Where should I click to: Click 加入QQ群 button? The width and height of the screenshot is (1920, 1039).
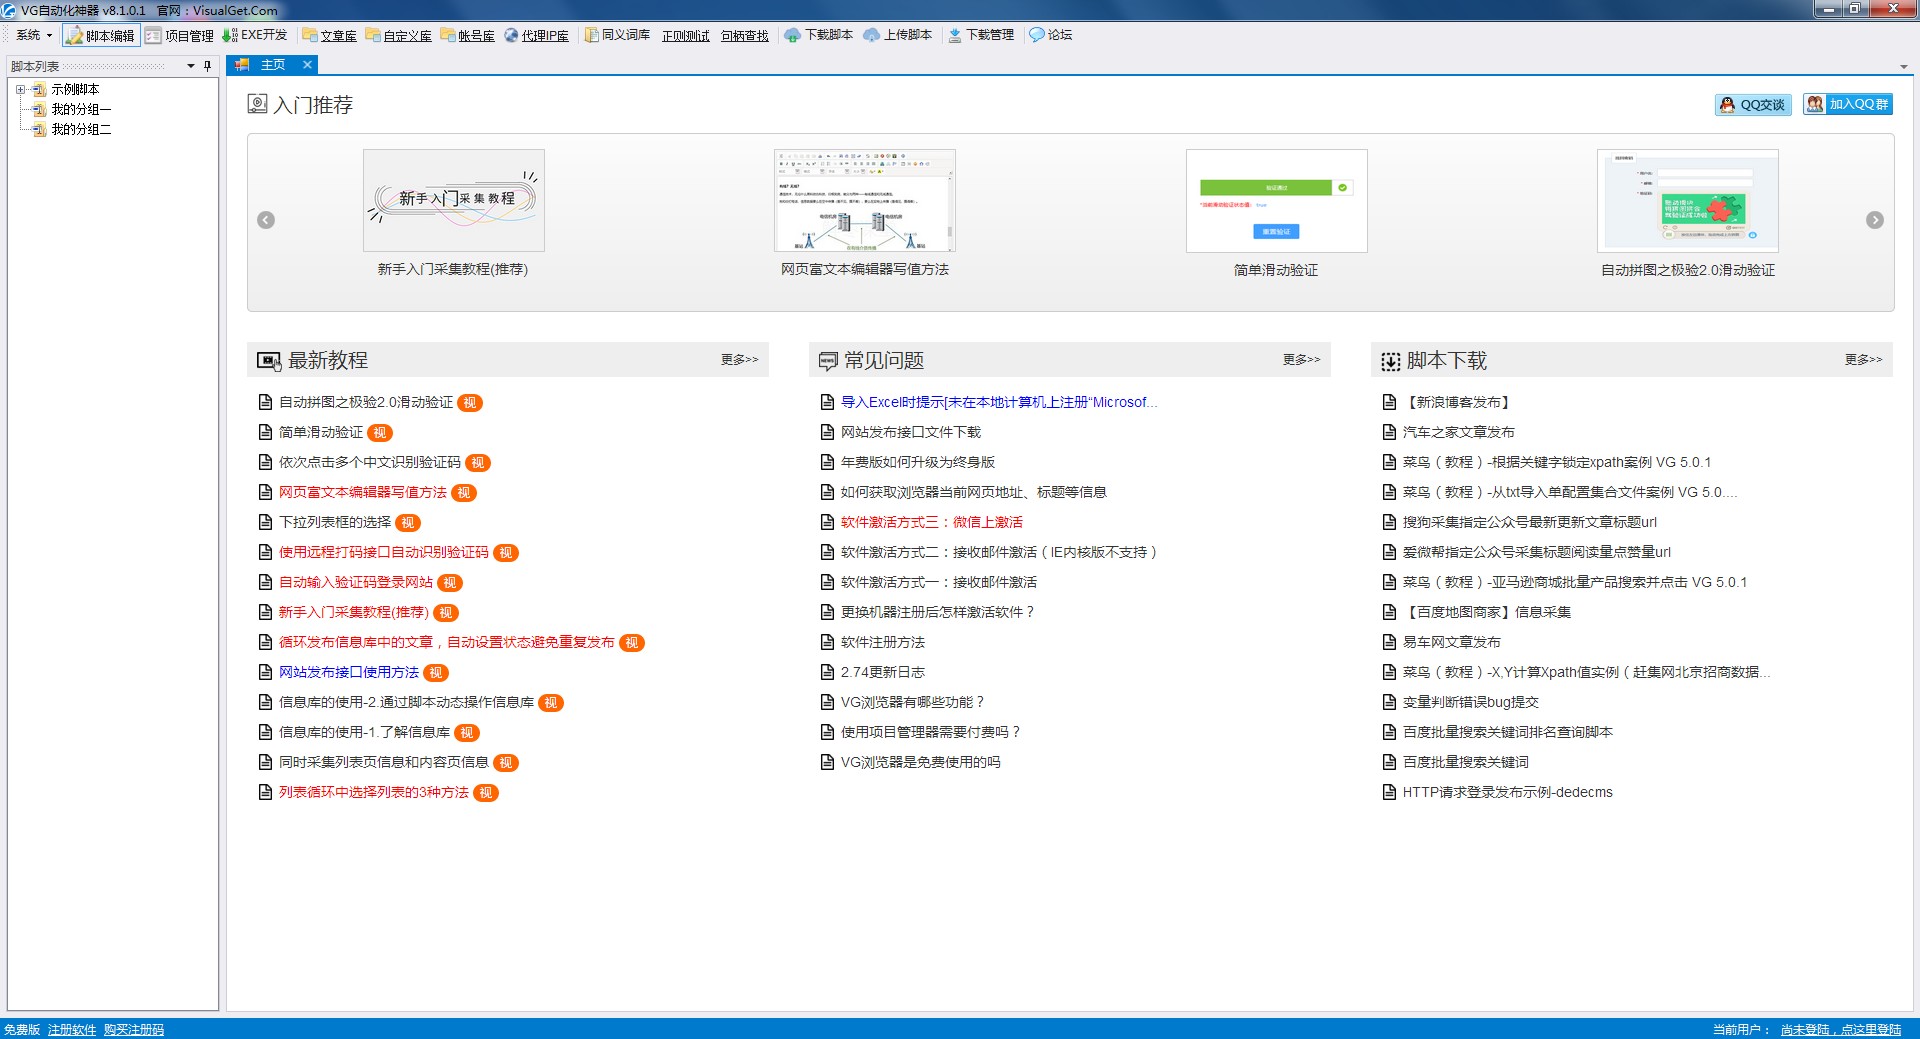pyautogui.click(x=1847, y=105)
